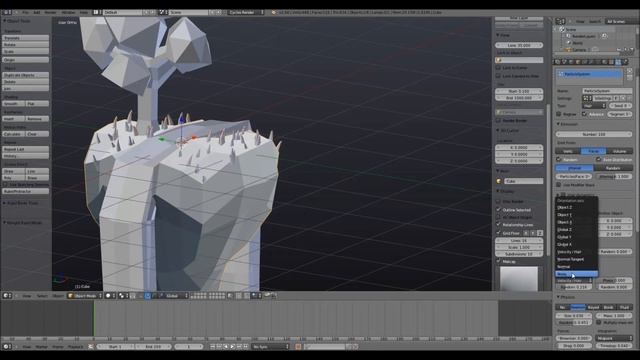Toggle Outline Selected checkbox

tap(498, 209)
